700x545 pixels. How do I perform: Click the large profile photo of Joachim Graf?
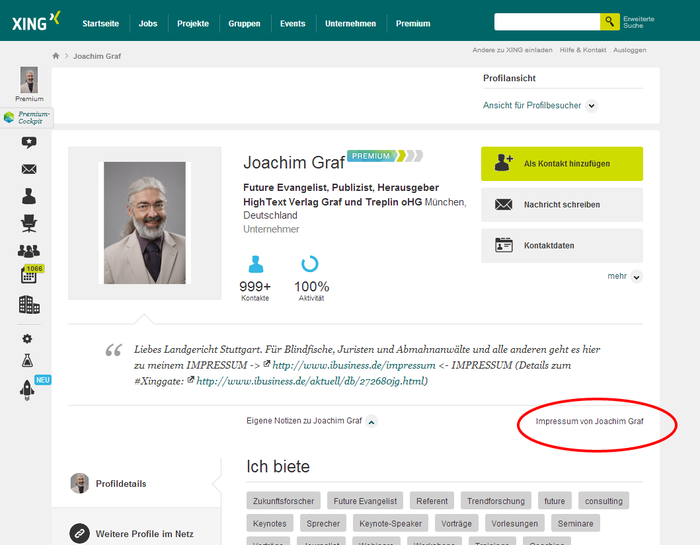(145, 223)
